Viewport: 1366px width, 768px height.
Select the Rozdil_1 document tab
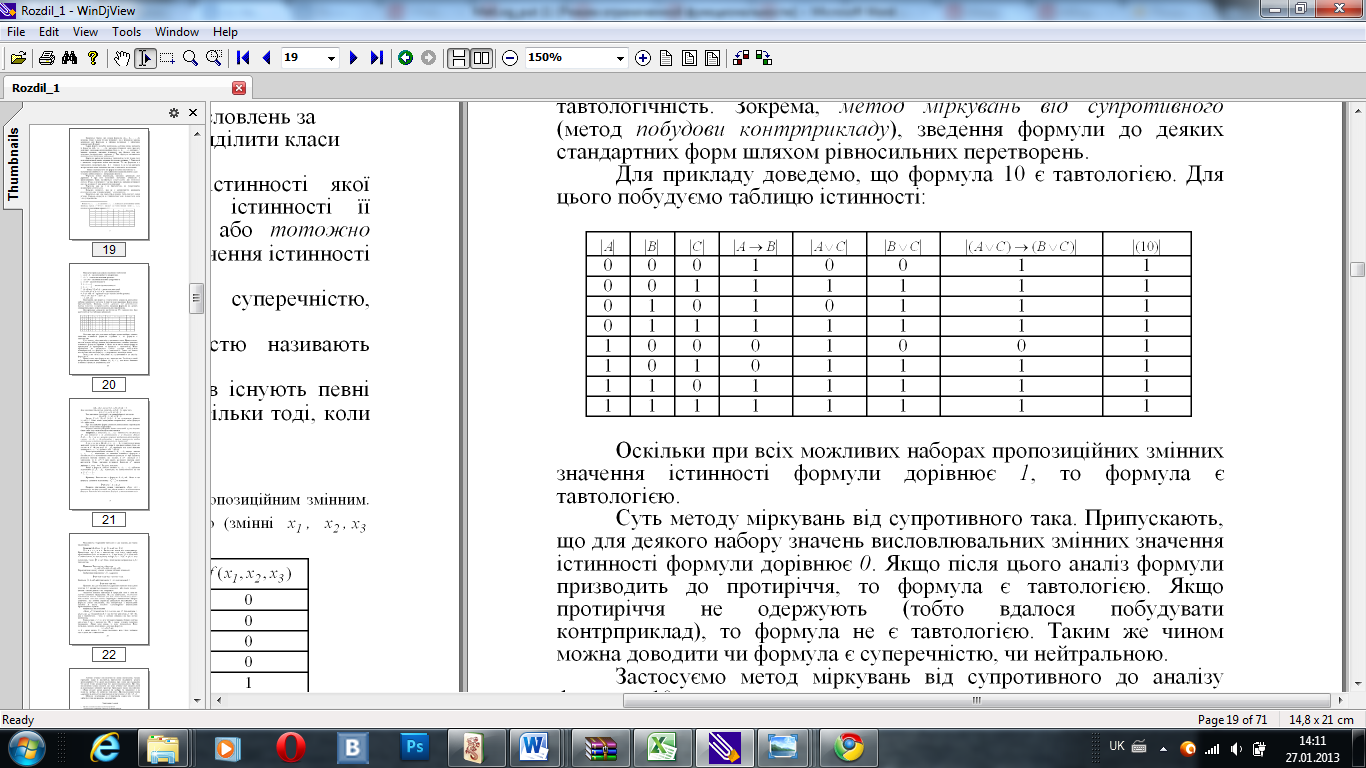126,88
